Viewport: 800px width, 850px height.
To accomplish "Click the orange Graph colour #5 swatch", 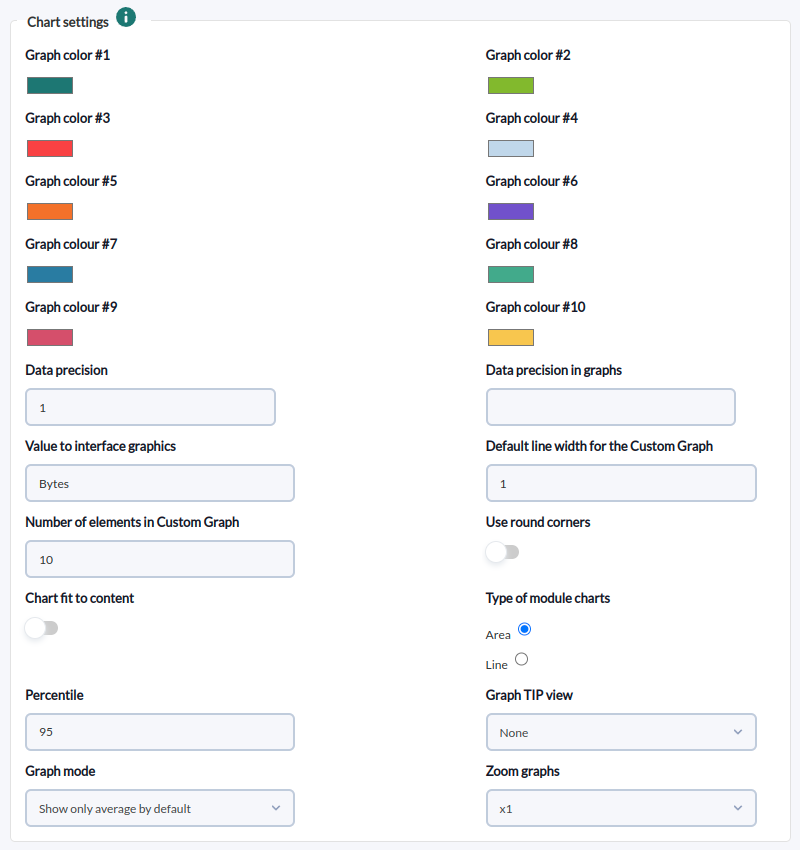I will pyautogui.click(x=50, y=211).
